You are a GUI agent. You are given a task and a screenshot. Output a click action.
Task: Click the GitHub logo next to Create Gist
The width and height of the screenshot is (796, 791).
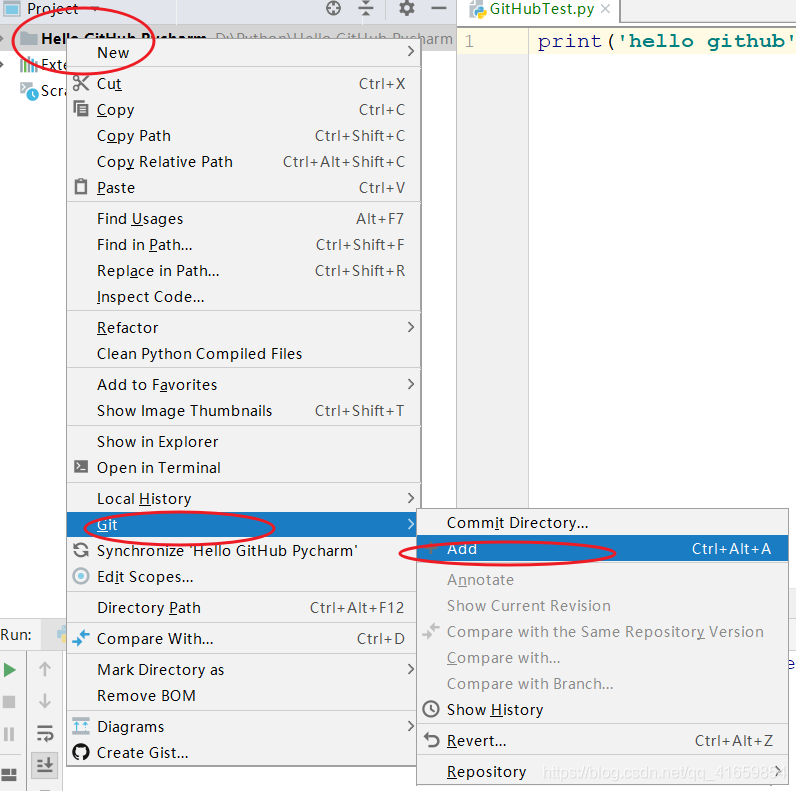point(81,752)
